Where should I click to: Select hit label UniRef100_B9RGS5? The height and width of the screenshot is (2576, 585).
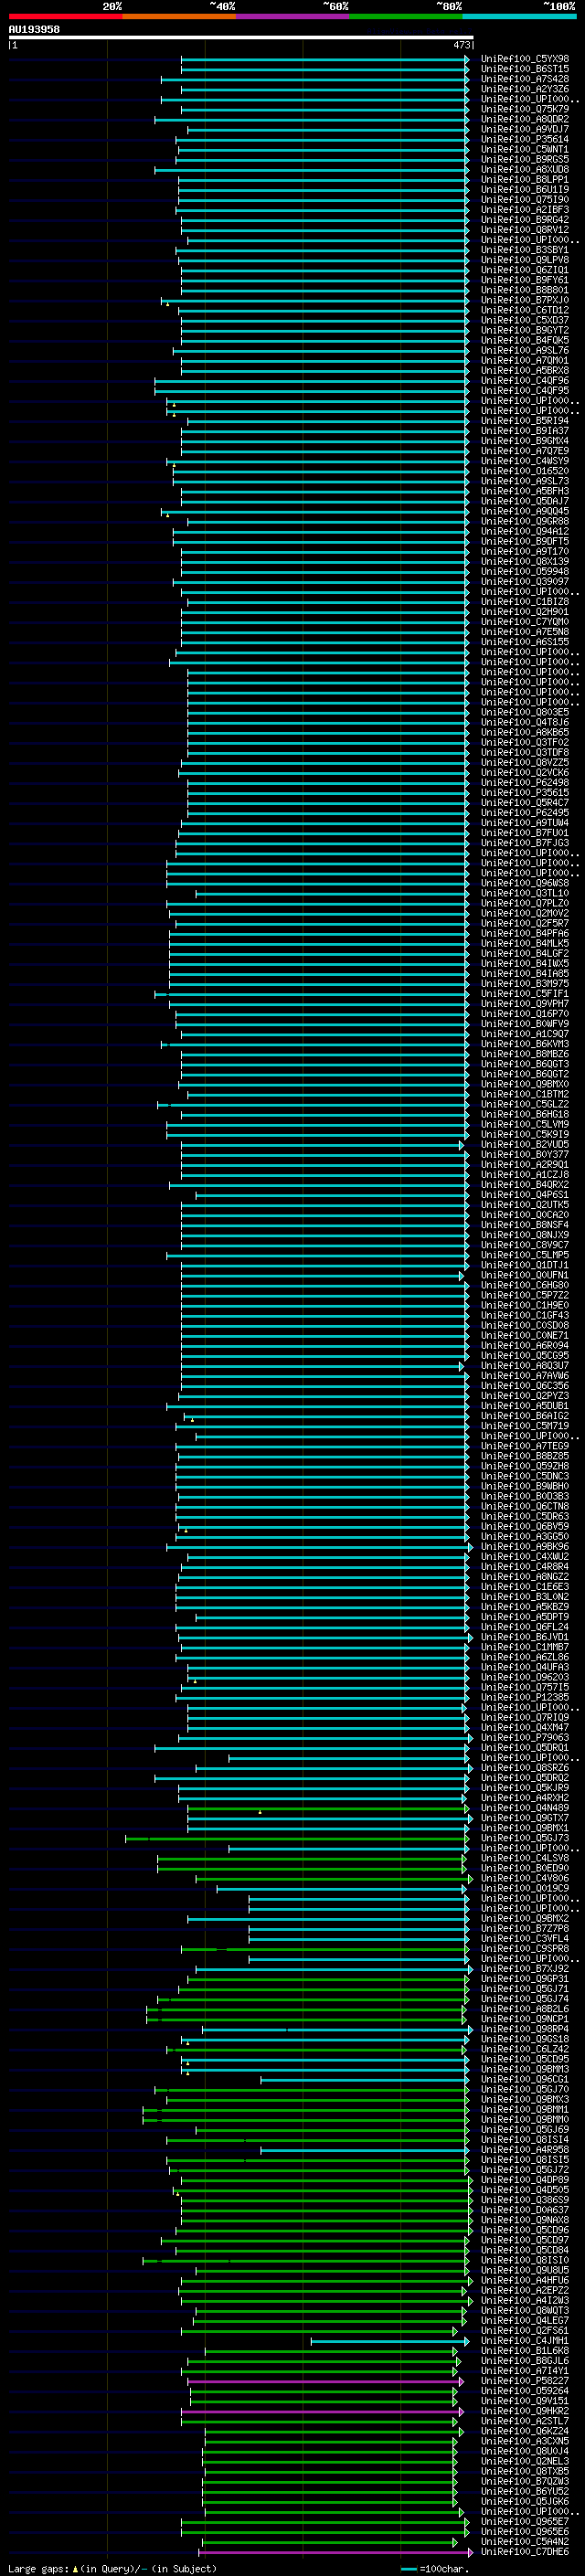525,159
